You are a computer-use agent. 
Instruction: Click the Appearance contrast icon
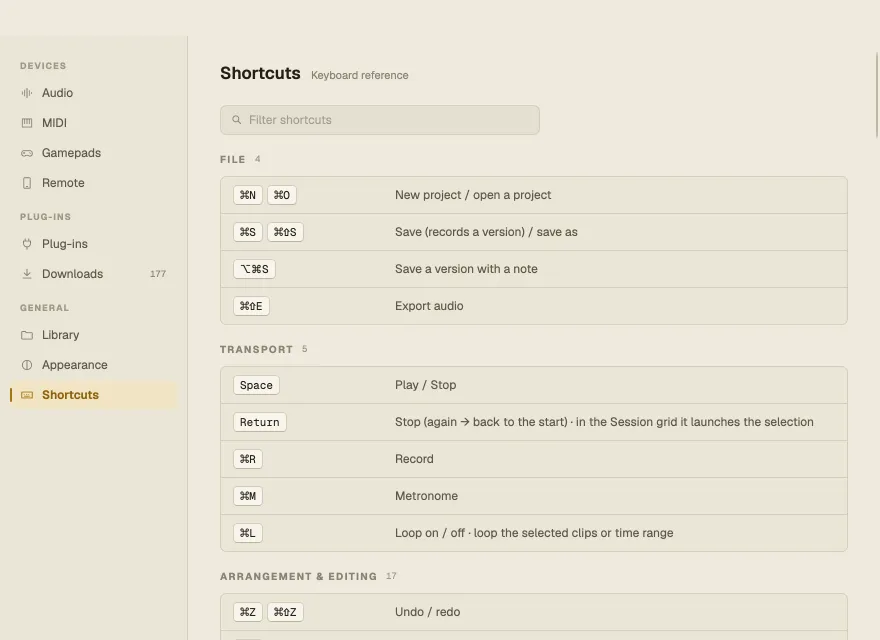coord(26,365)
